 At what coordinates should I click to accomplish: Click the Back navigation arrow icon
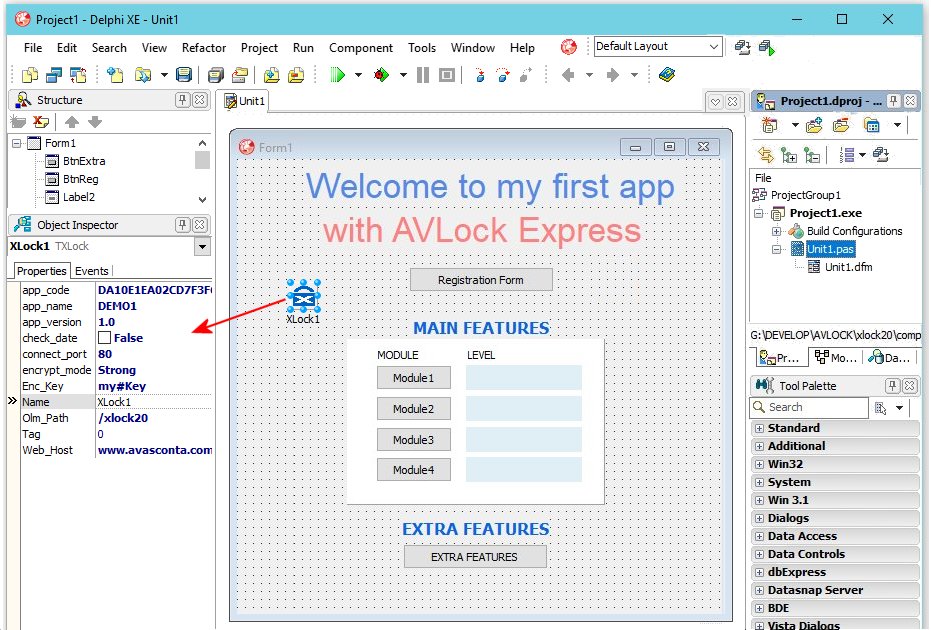(568, 75)
